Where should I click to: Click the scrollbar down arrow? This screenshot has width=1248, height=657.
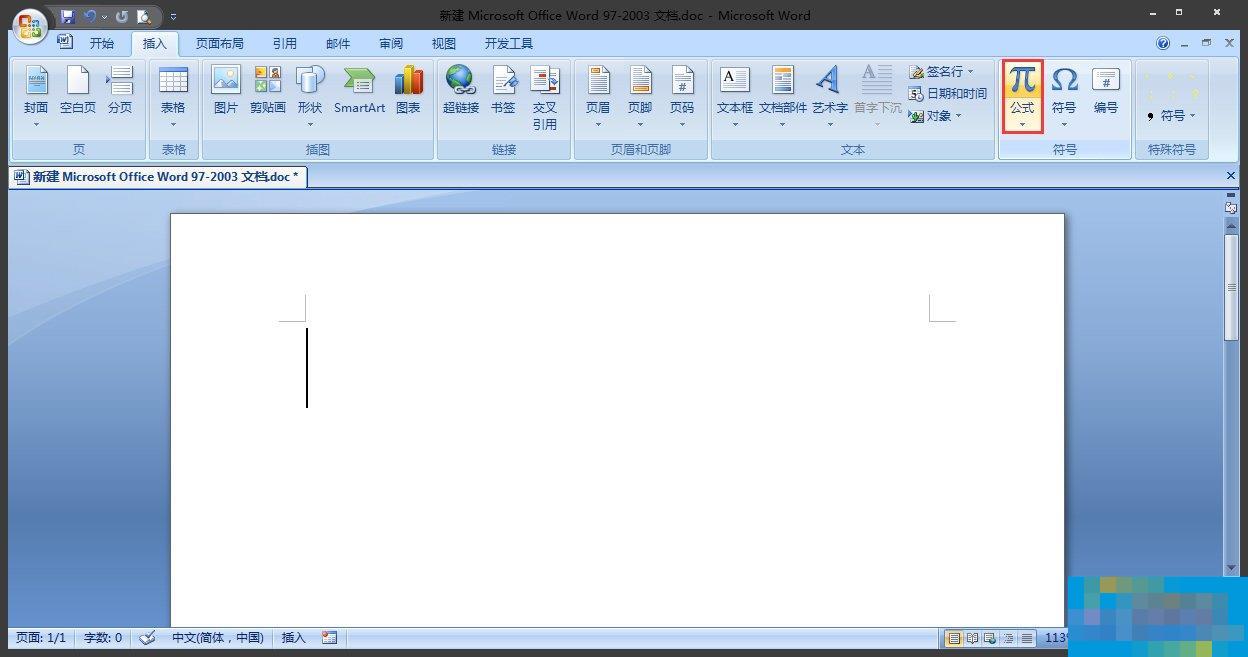pyautogui.click(x=1232, y=568)
